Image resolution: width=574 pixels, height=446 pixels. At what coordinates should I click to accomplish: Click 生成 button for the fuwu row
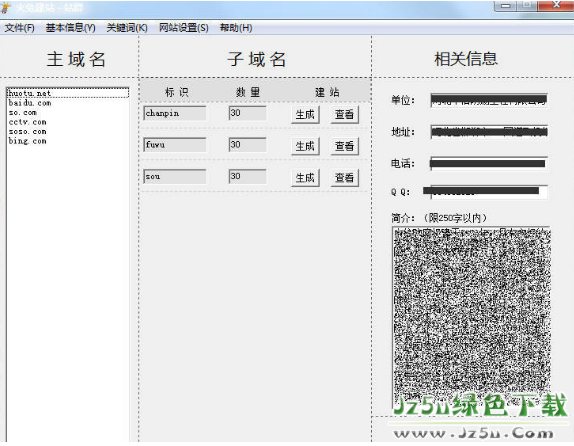[305, 146]
